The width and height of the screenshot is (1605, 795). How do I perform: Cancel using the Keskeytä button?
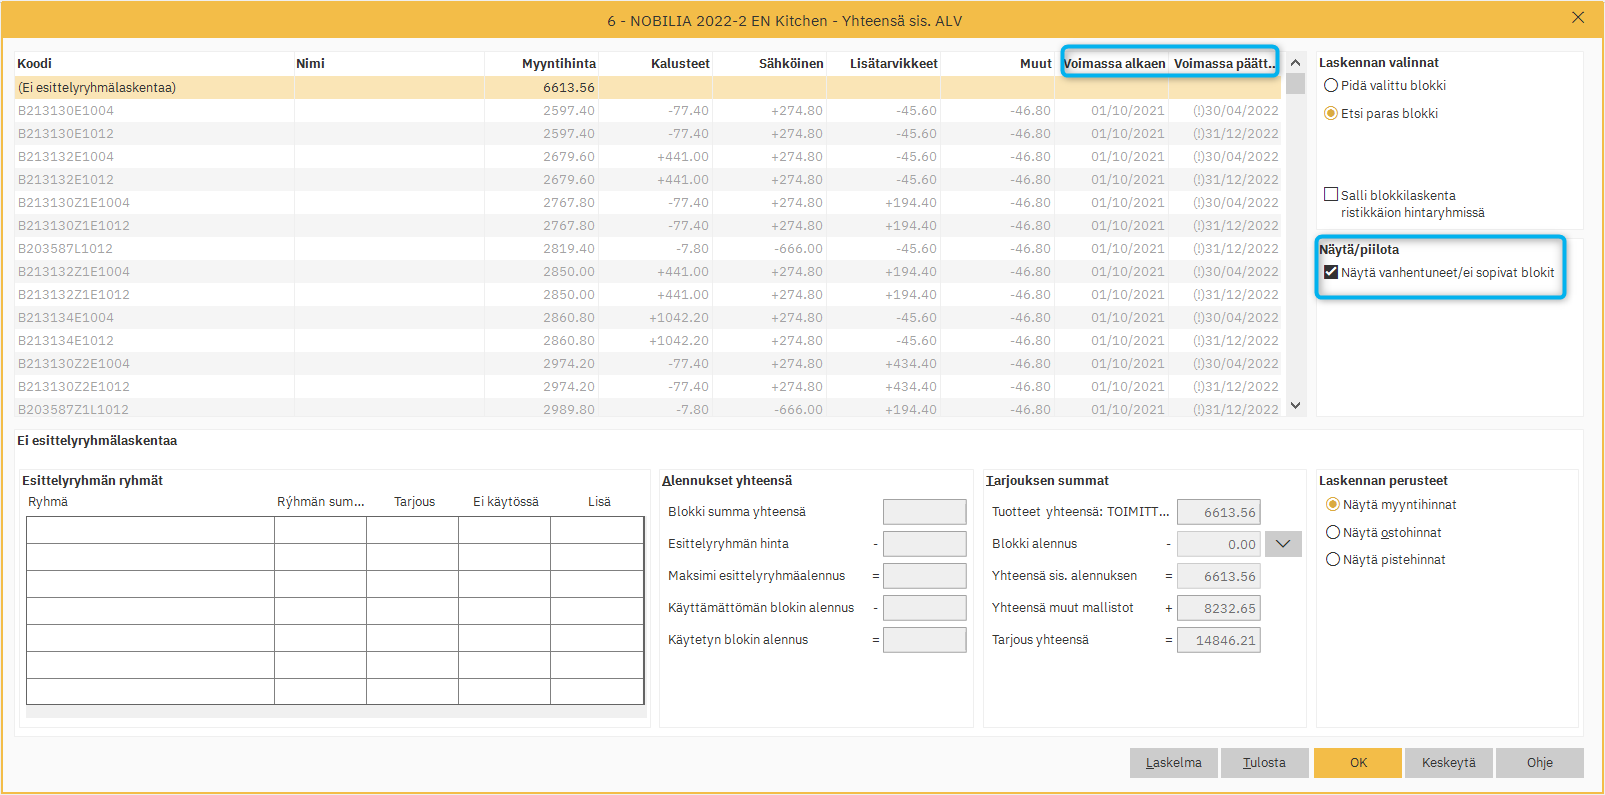1448,763
